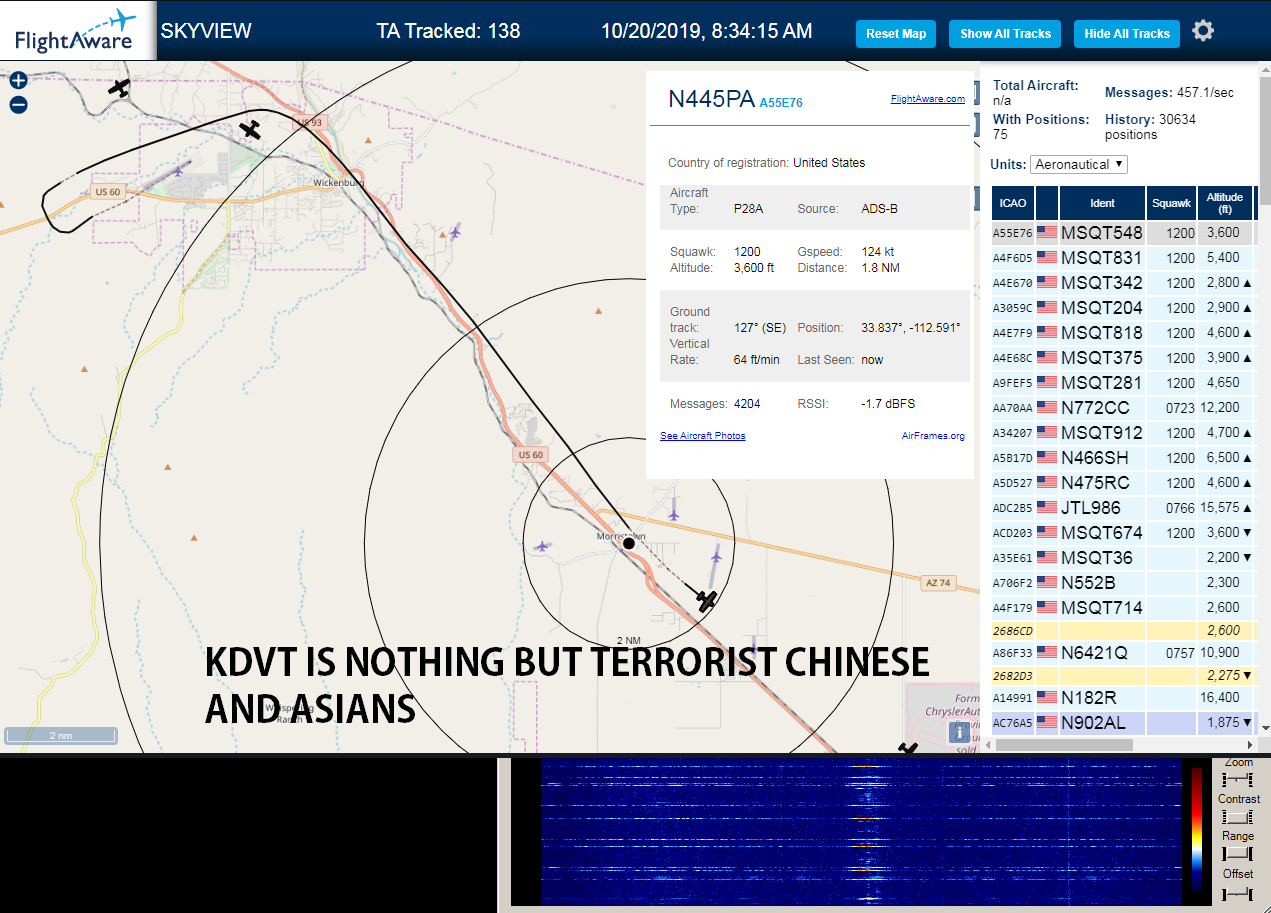The height and width of the screenshot is (913, 1271).
Task: Open FlightAware.com link in aircraft panel
Action: (x=928, y=99)
